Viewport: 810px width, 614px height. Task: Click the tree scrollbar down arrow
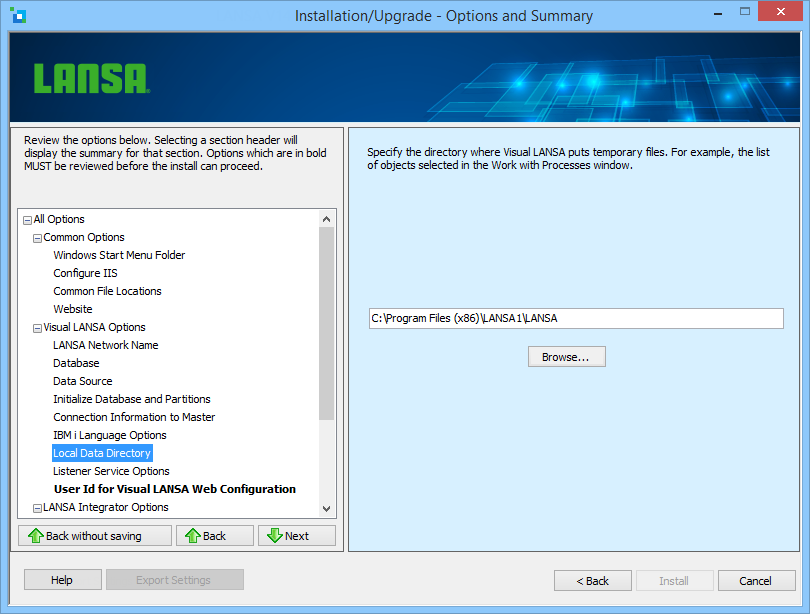326,509
